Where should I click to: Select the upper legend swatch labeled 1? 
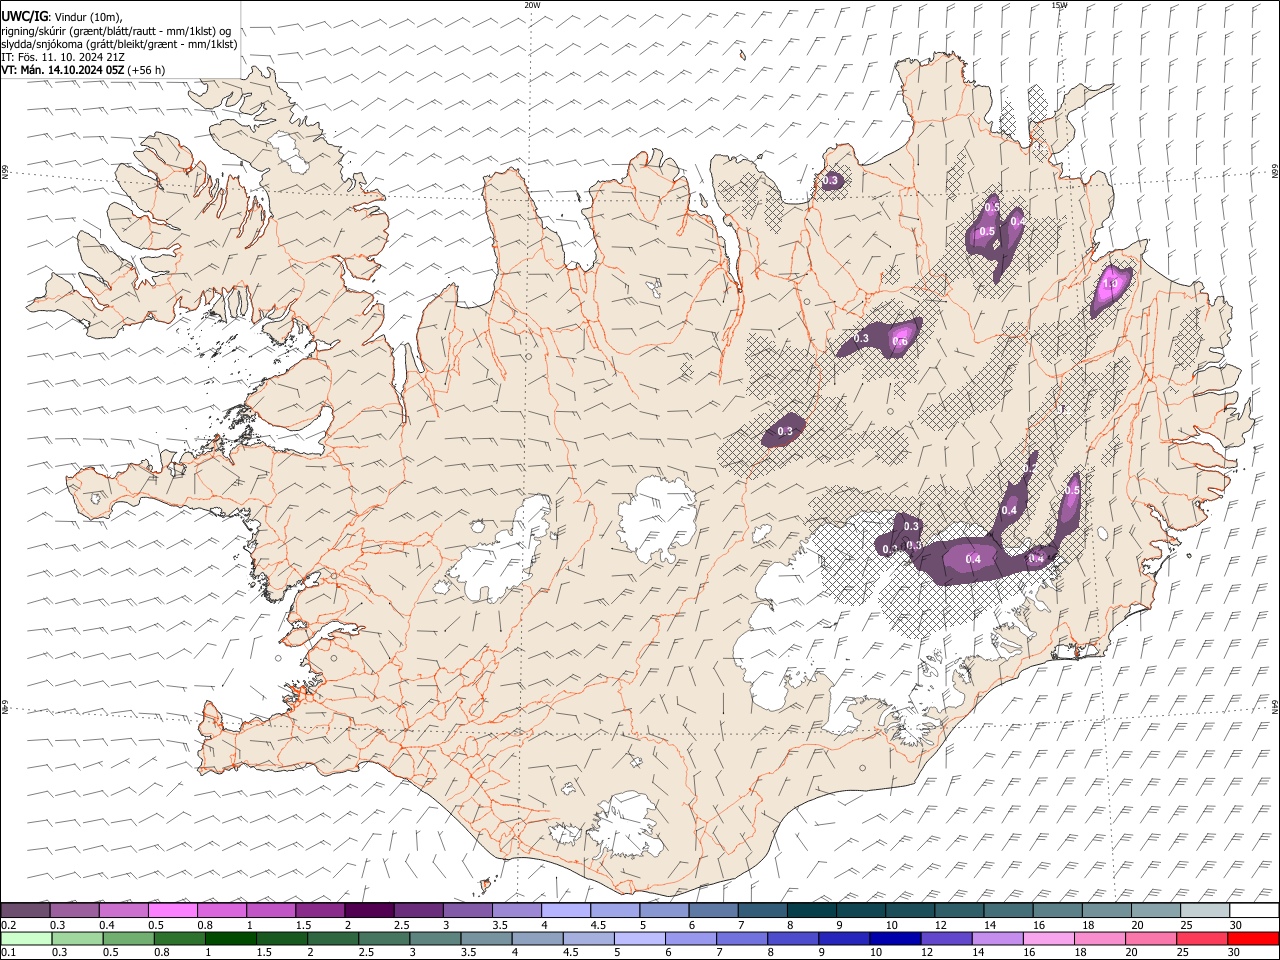tap(271, 910)
